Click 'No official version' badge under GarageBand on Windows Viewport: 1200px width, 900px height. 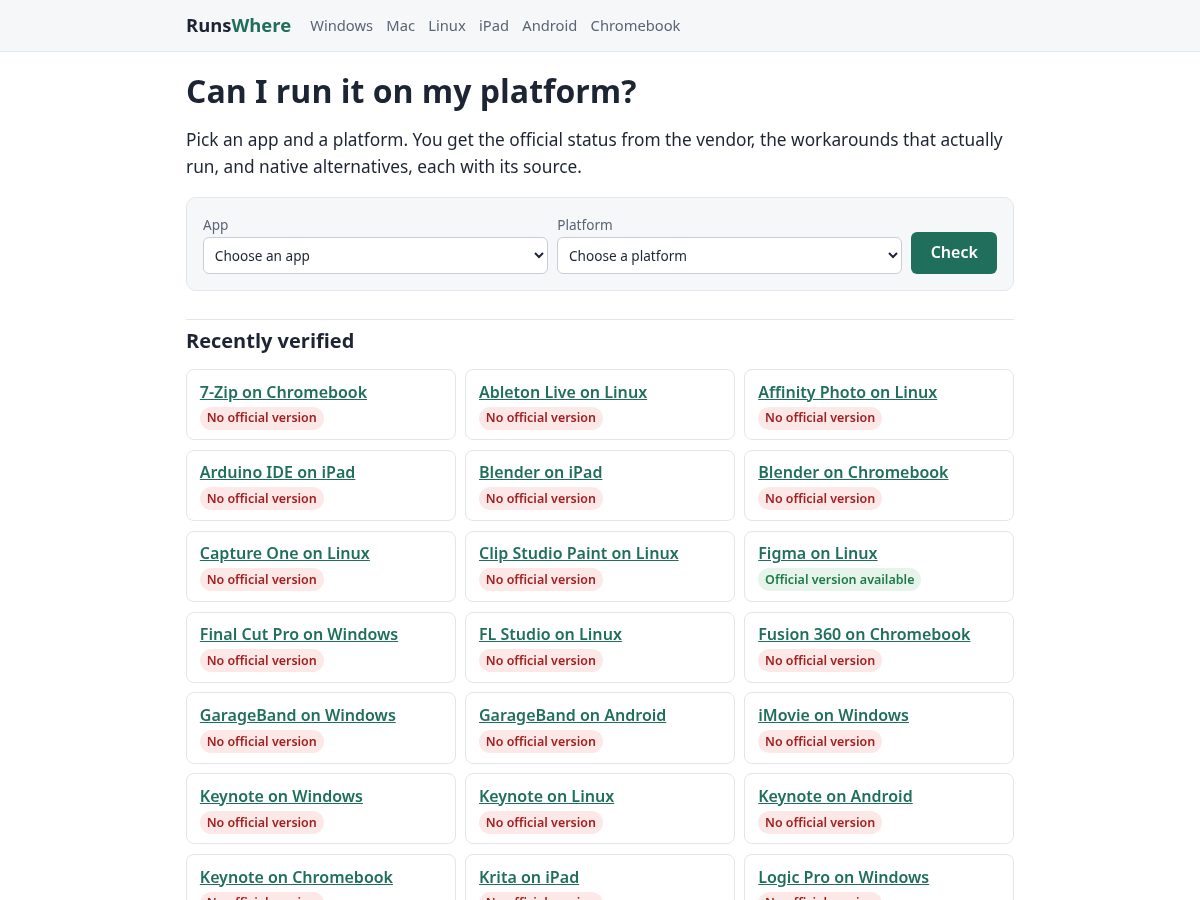(x=262, y=741)
